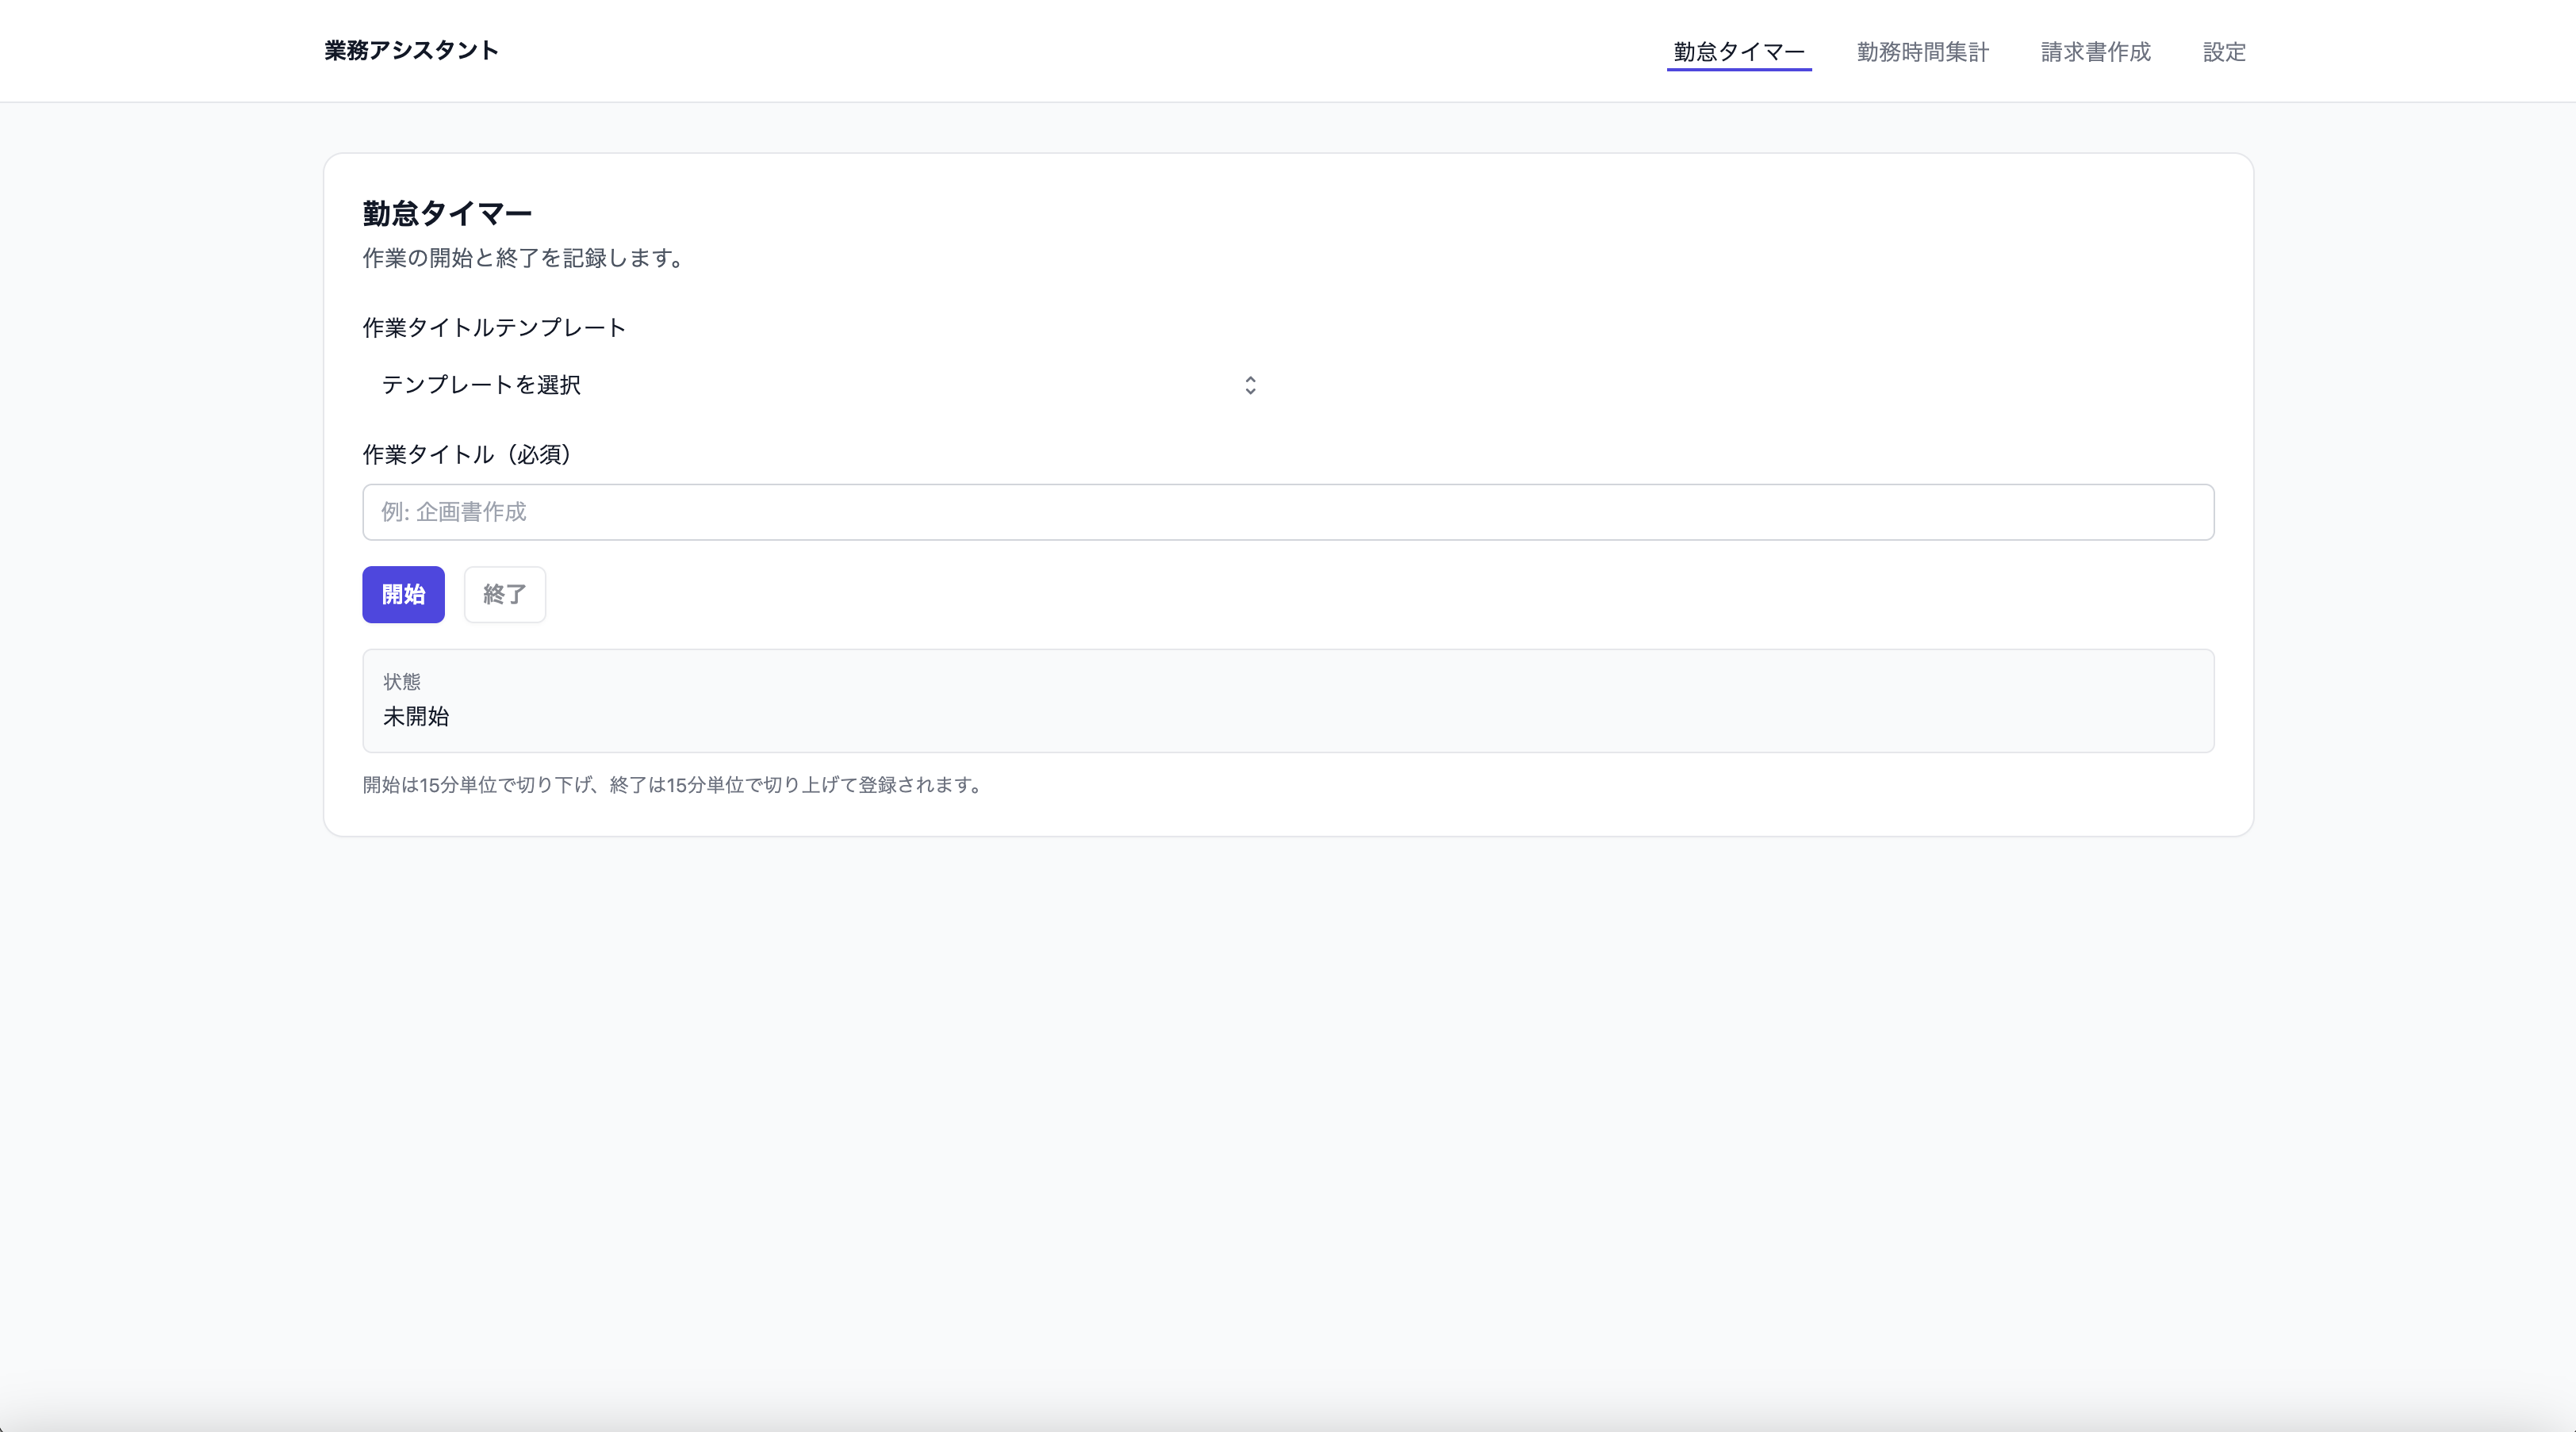
Task: Go to the 設定 tab
Action: point(2224,52)
